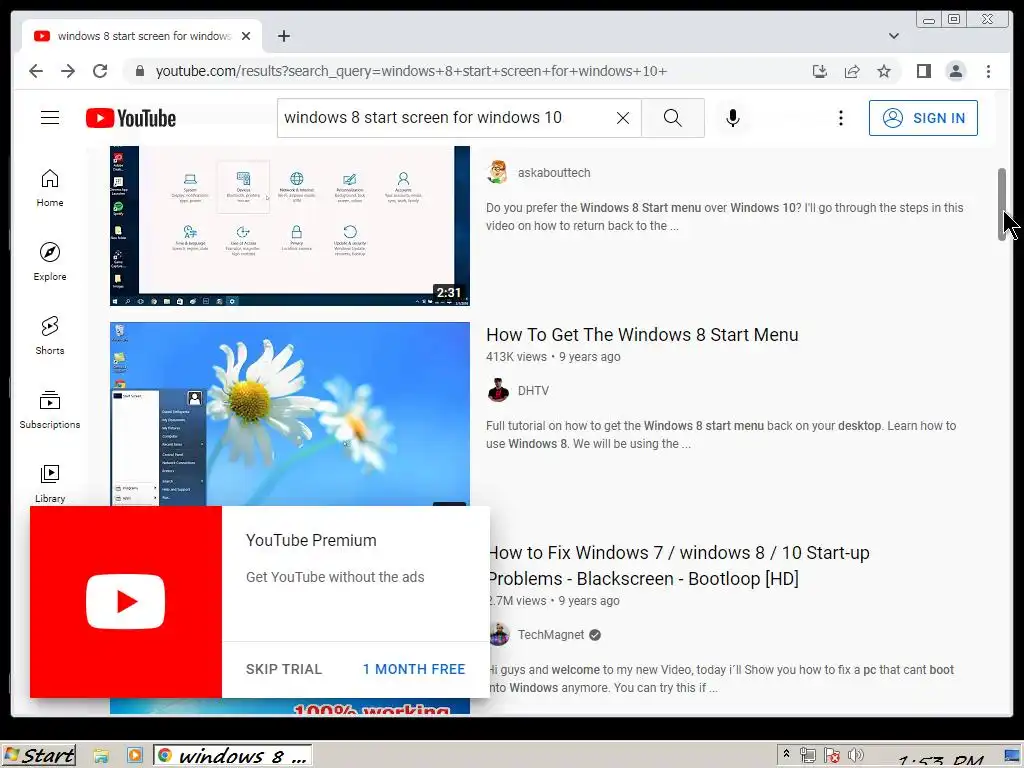Image resolution: width=1024 pixels, height=768 pixels.
Task: Focus the address bar URL
Action: coord(411,71)
